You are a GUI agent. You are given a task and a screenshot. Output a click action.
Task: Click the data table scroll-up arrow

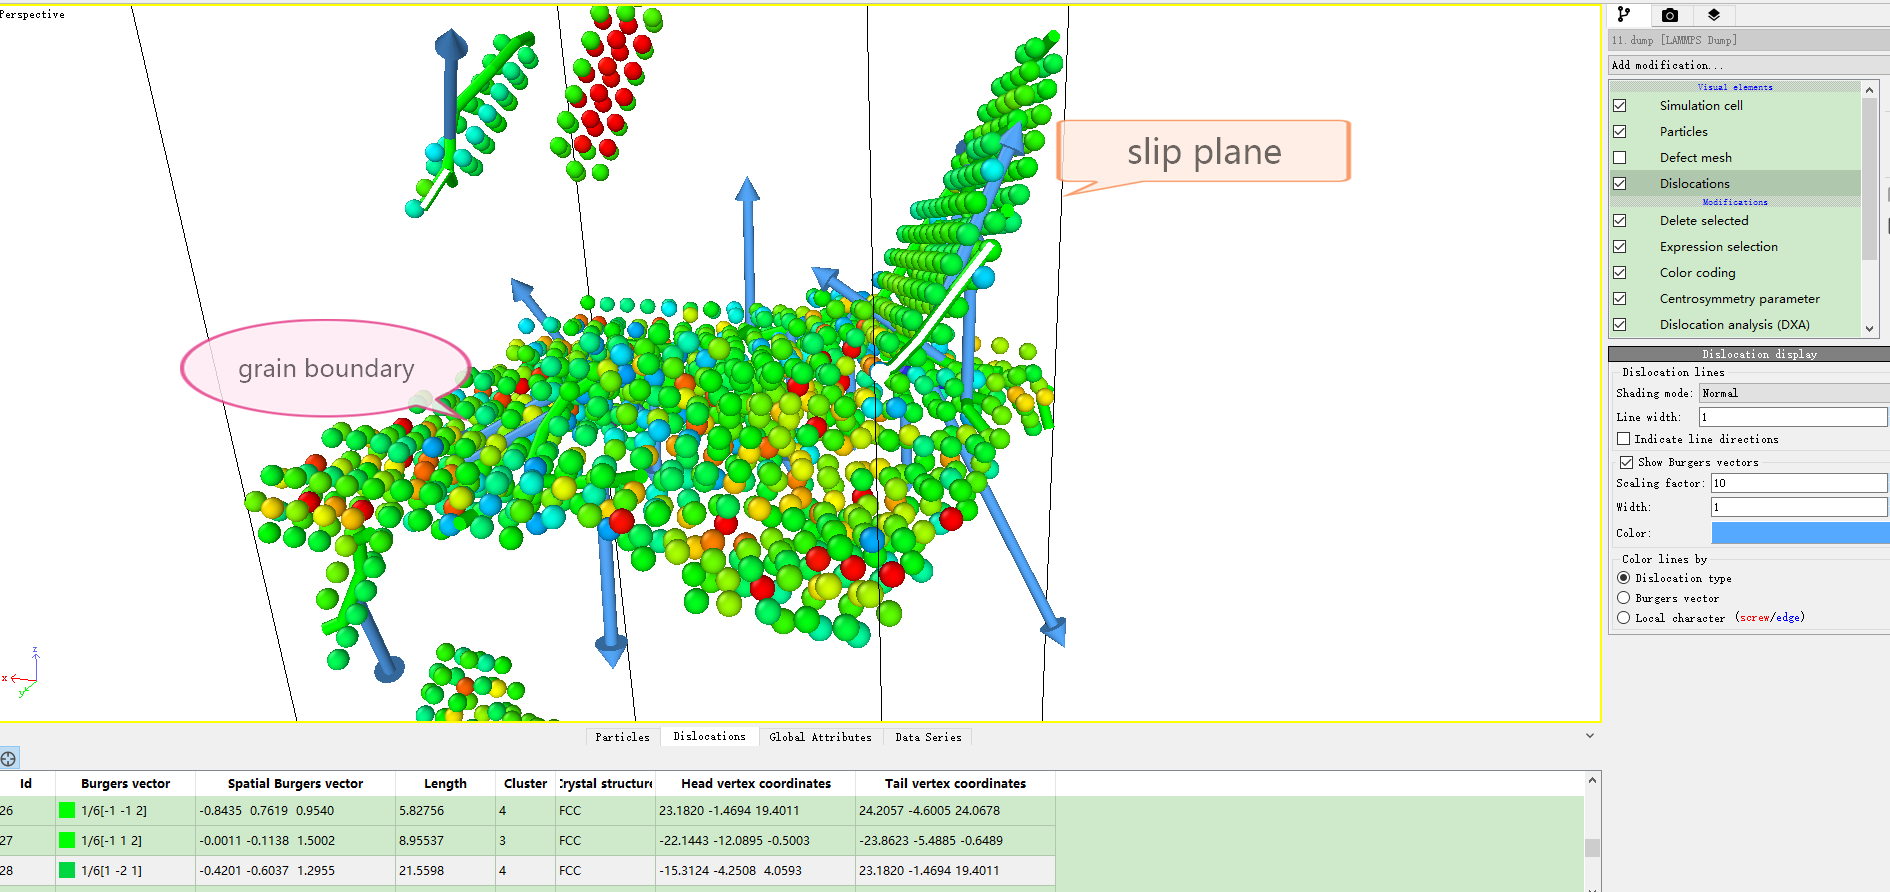[1592, 780]
